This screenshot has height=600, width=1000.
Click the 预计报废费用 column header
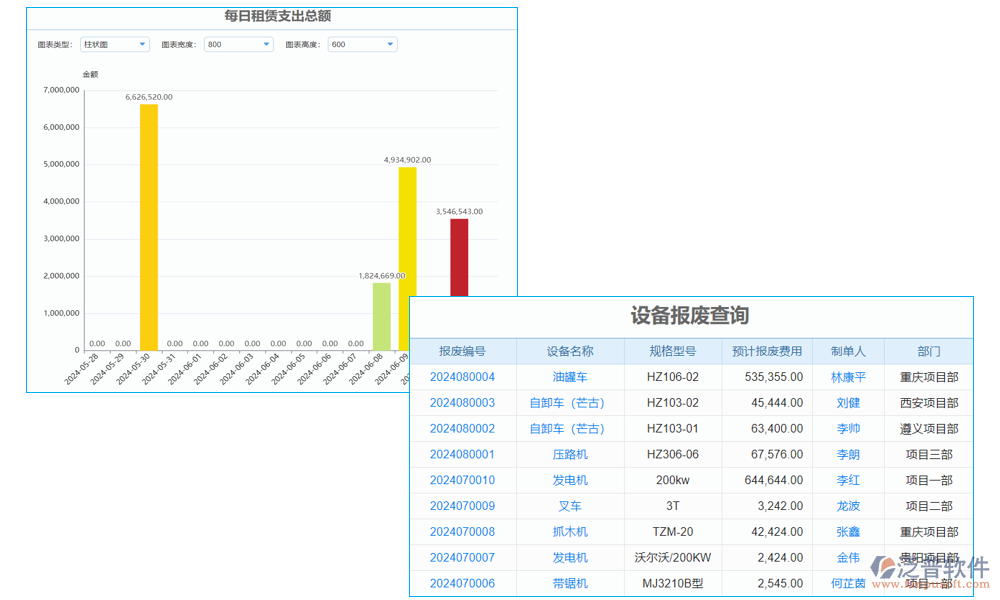tap(767, 350)
